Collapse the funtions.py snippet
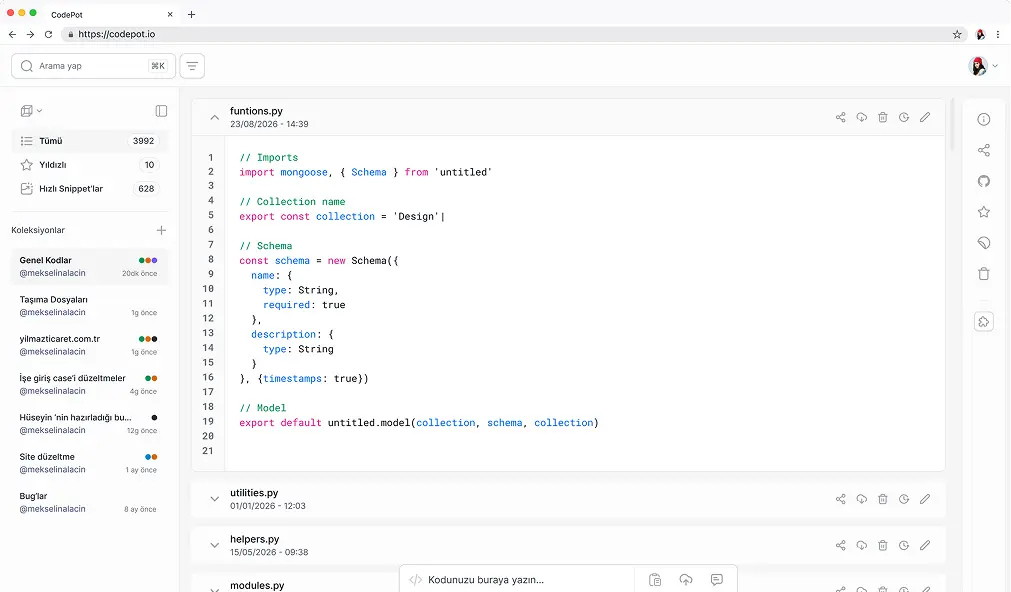 pos(214,117)
